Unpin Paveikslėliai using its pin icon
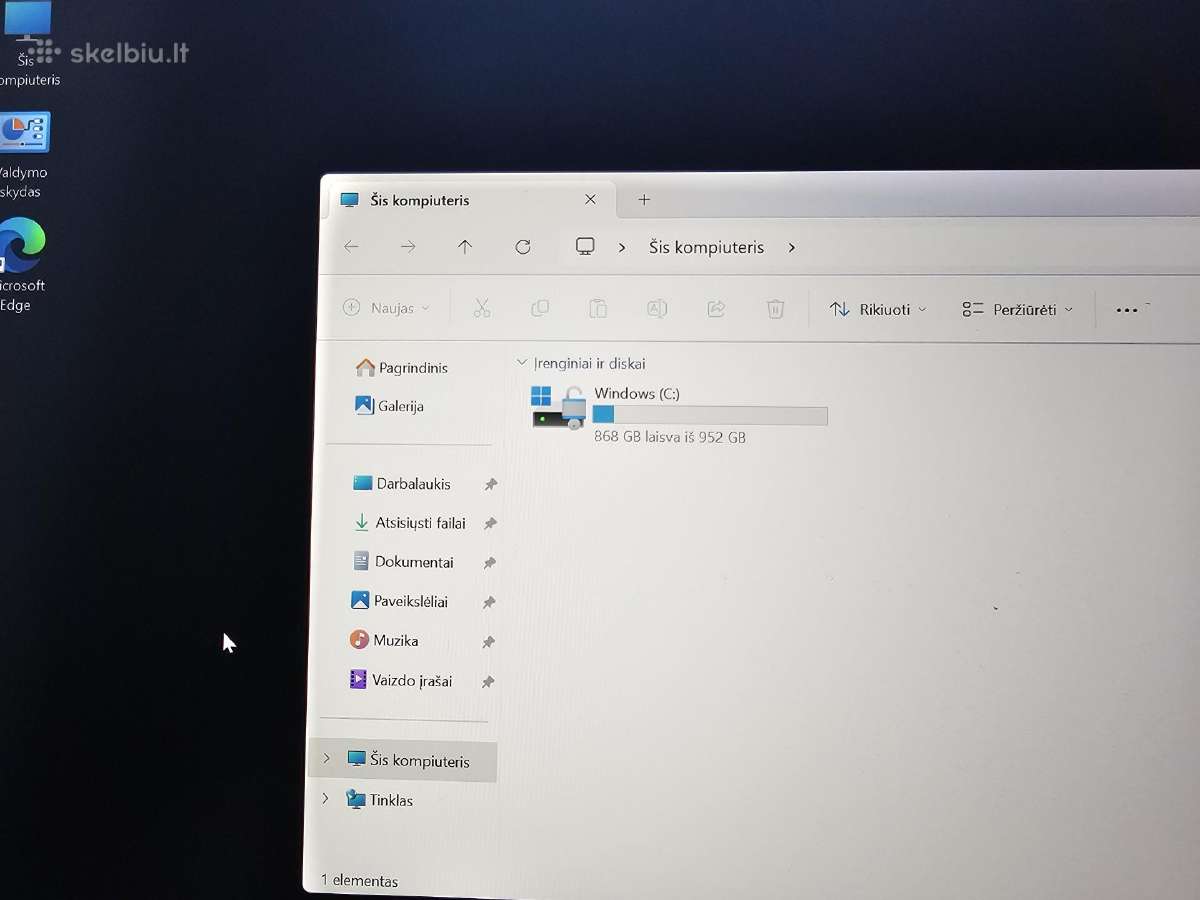Viewport: 1200px width, 900px height. 489,603
